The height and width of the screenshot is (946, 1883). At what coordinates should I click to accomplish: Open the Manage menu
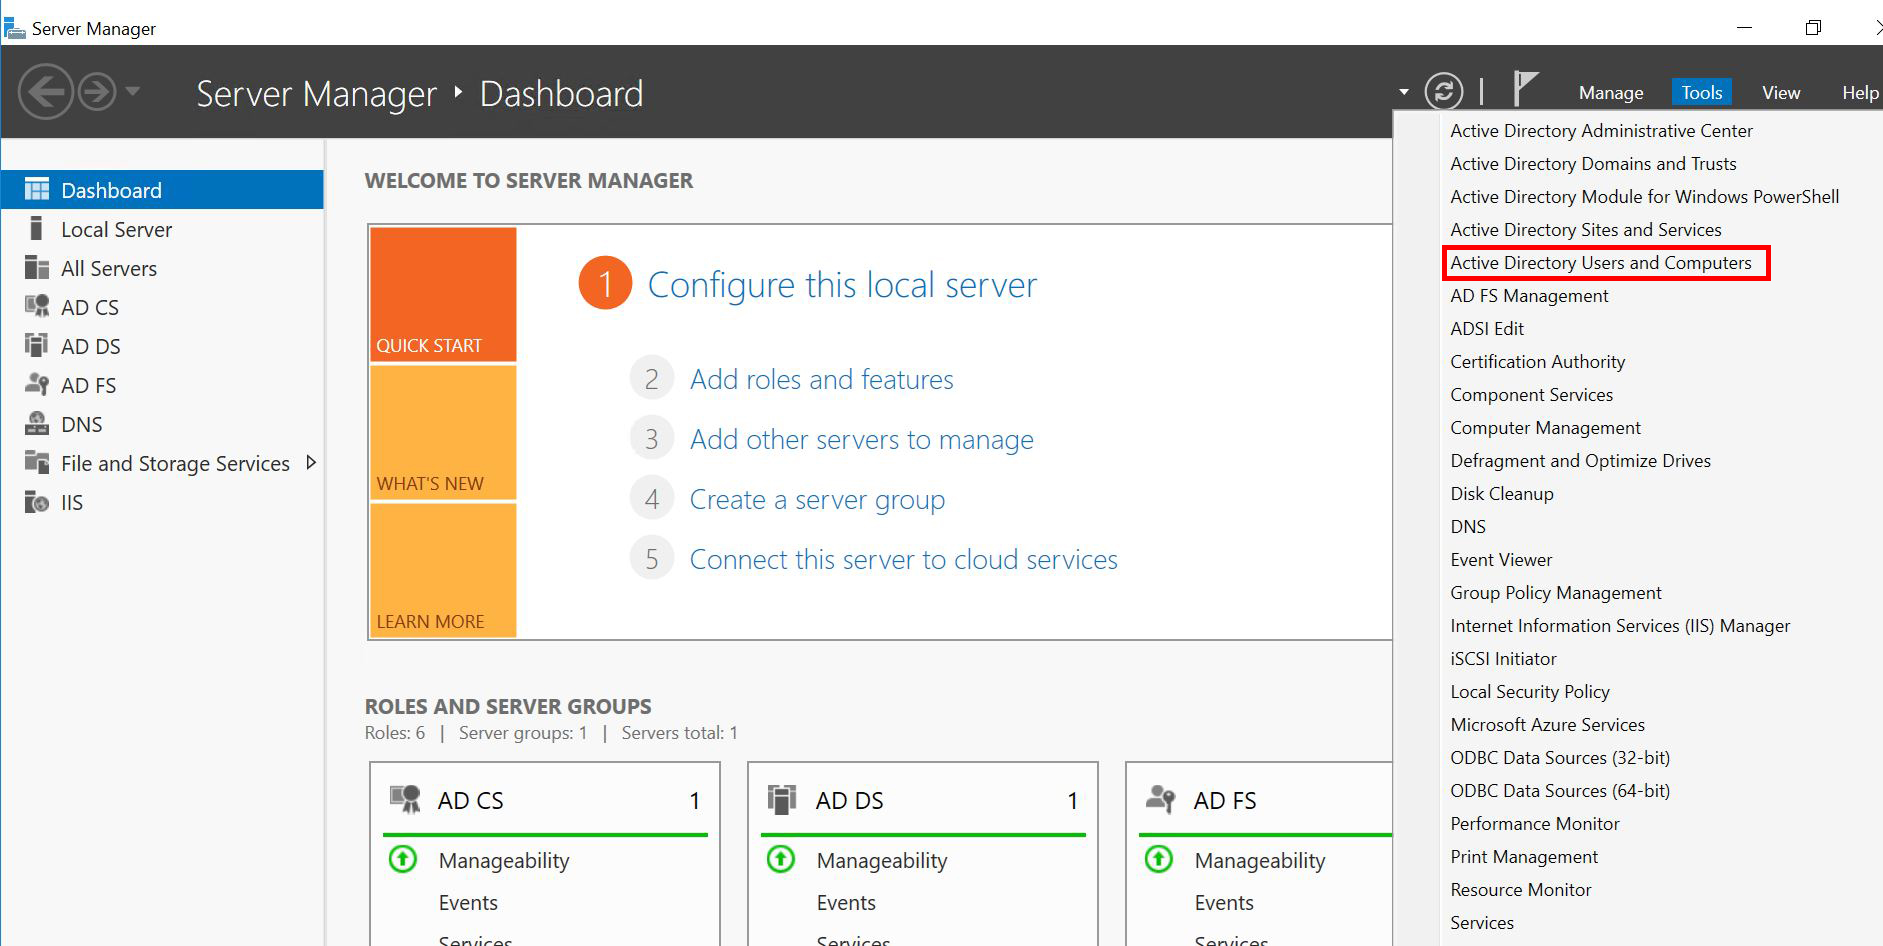pos(1610,93)
